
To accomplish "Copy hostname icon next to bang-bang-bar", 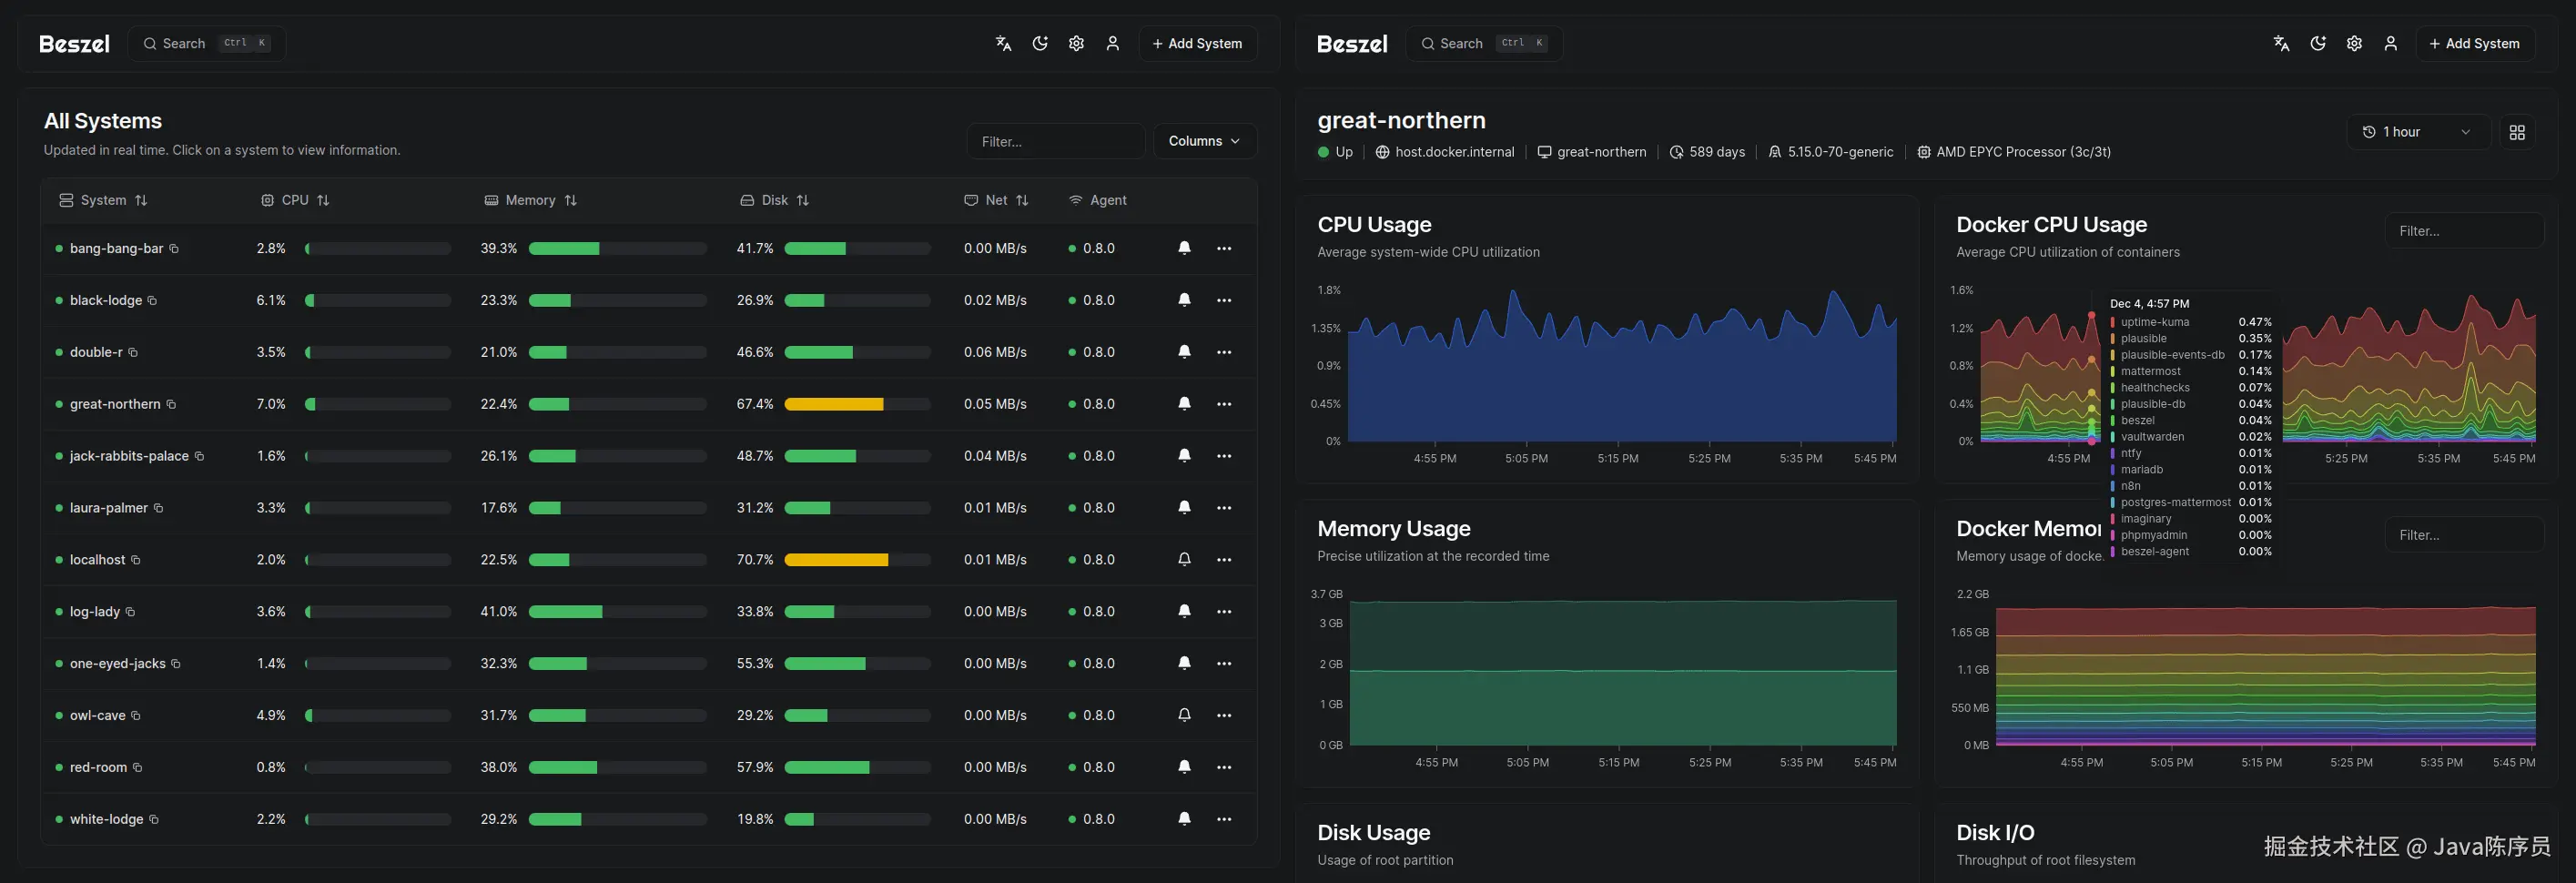I will click(x=174, y=249).
